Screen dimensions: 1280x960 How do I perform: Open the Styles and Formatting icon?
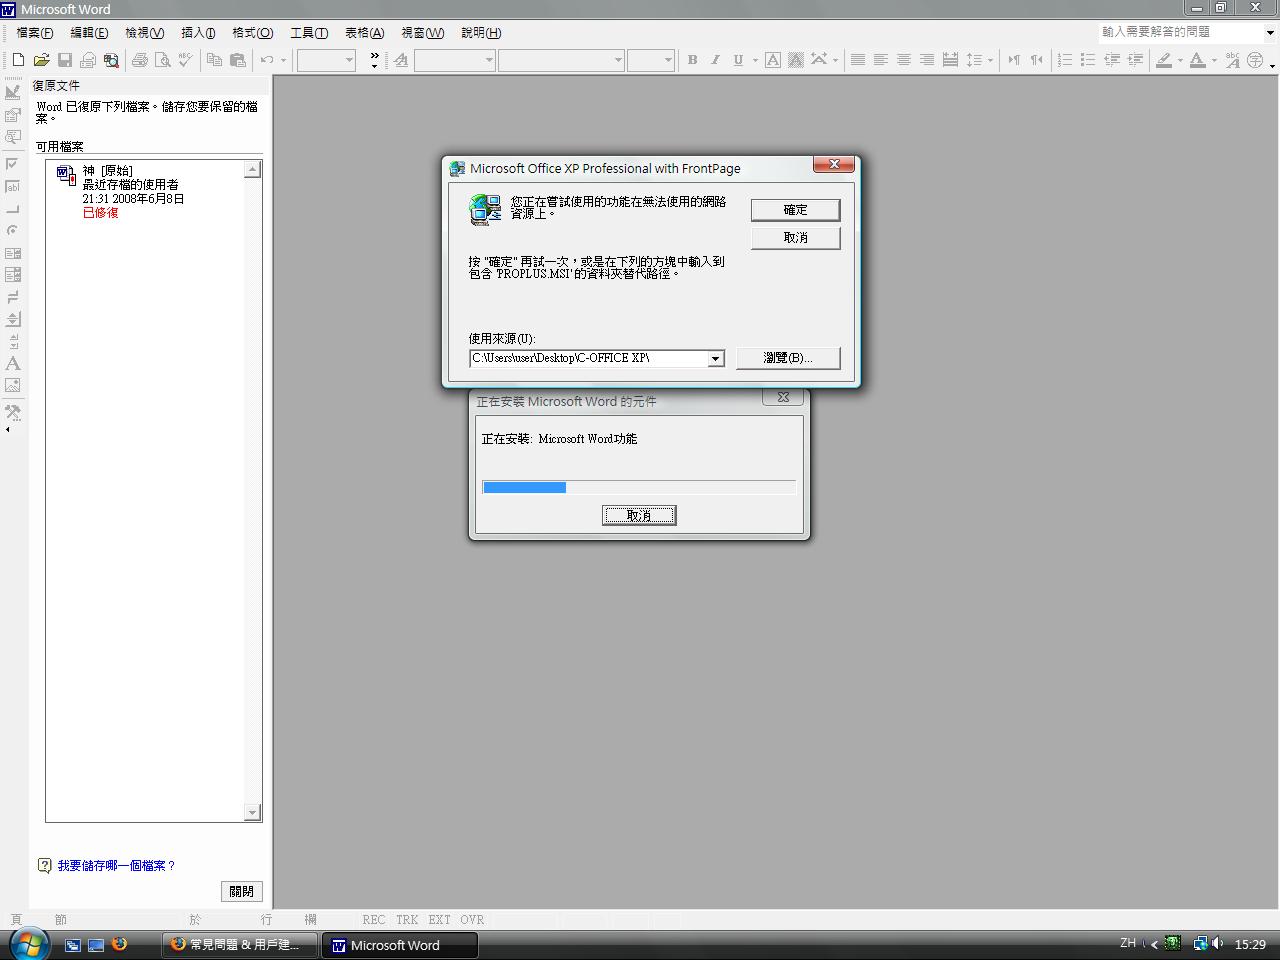401,60
